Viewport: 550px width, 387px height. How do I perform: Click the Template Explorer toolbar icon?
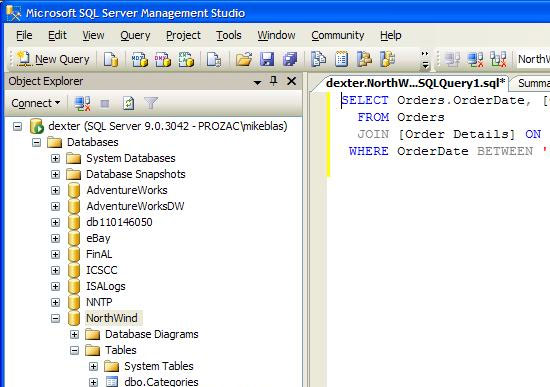387,59
